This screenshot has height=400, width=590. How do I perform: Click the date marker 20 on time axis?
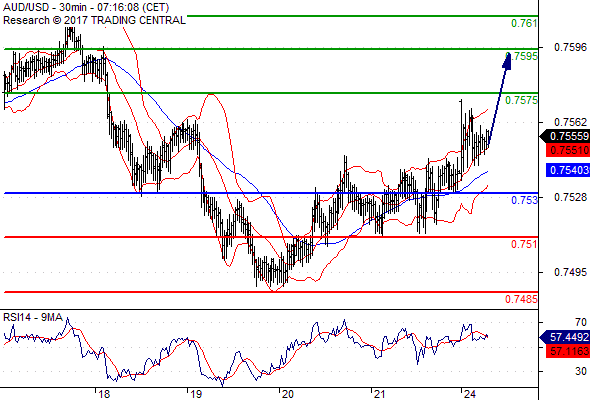click(287, 394)
